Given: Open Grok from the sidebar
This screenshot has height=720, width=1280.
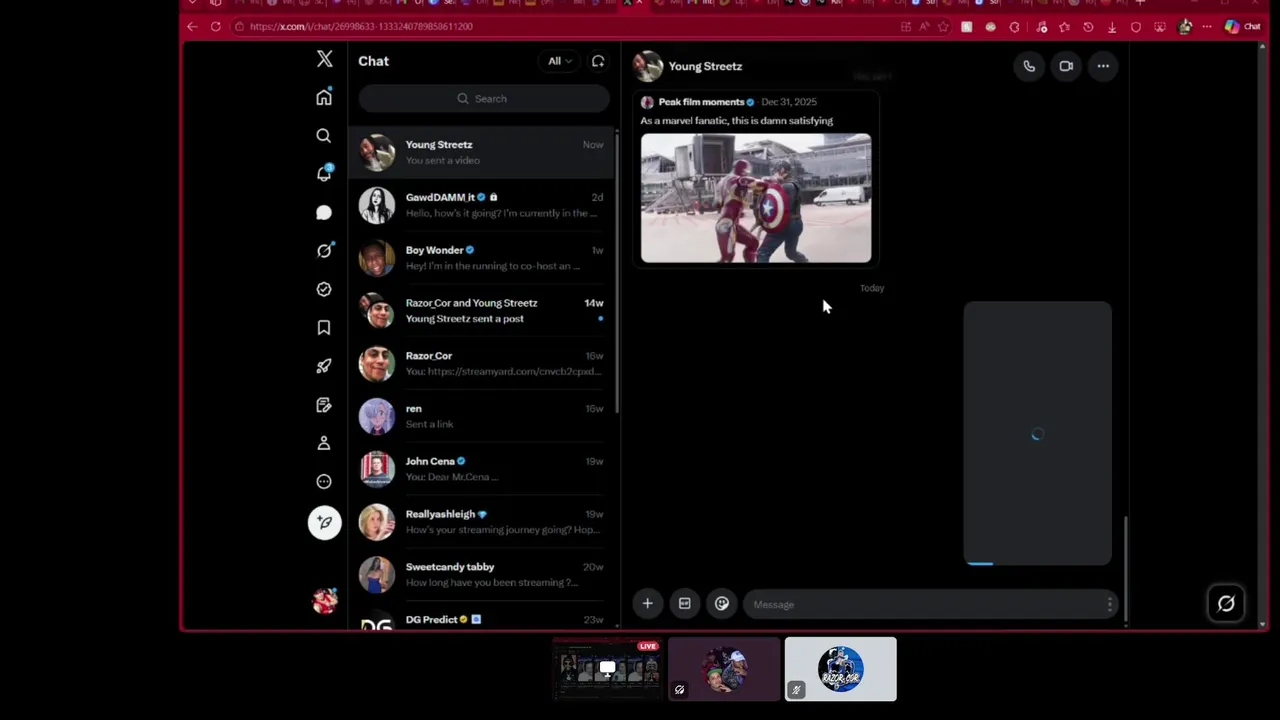Looking at the screenshot, I should coord(324,251).
